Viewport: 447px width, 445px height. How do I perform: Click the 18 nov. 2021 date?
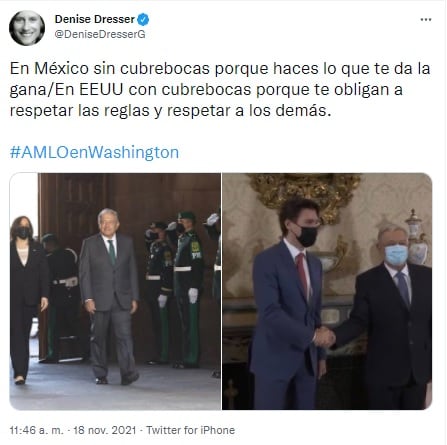pyautogui.click(x=105, y=430)
